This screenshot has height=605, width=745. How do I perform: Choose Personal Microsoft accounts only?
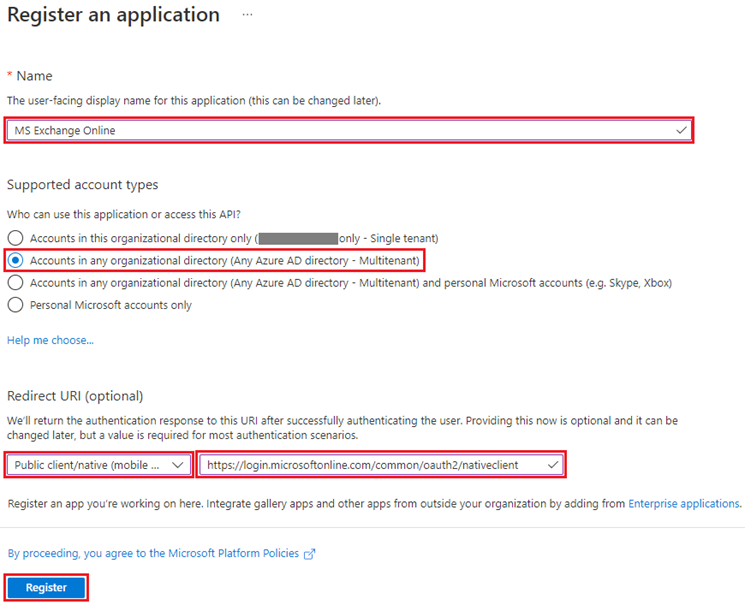point(15,305)
